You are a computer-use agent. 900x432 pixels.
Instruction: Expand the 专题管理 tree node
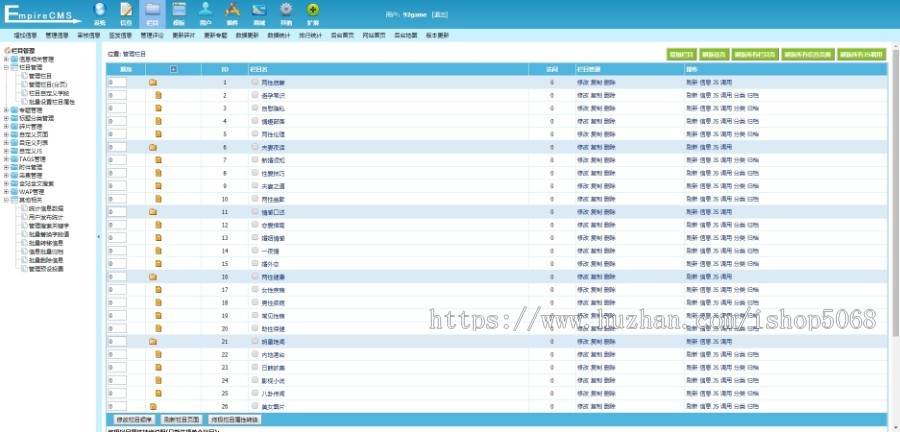(x=6, y=110)
